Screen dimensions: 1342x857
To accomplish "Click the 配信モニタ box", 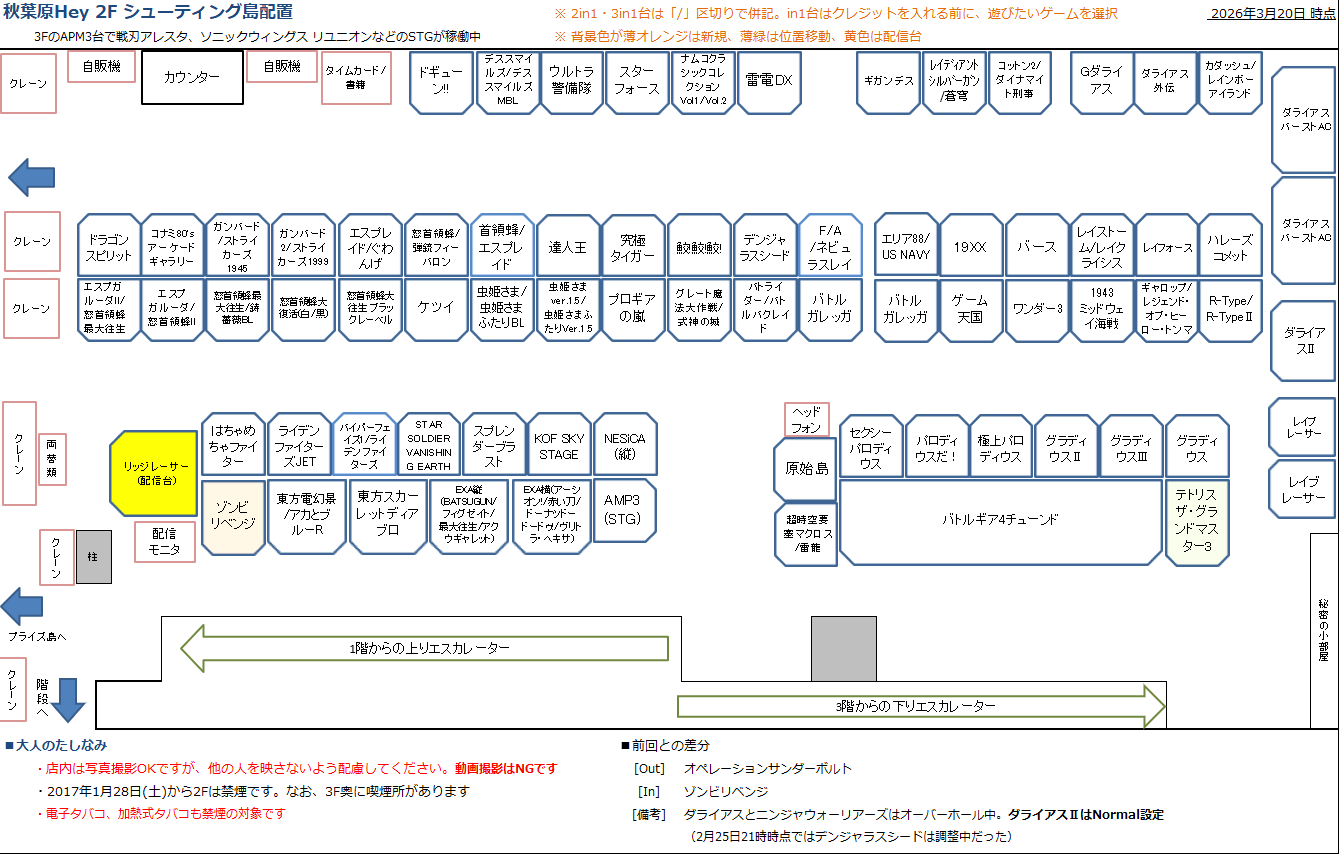I will (165, 542).
